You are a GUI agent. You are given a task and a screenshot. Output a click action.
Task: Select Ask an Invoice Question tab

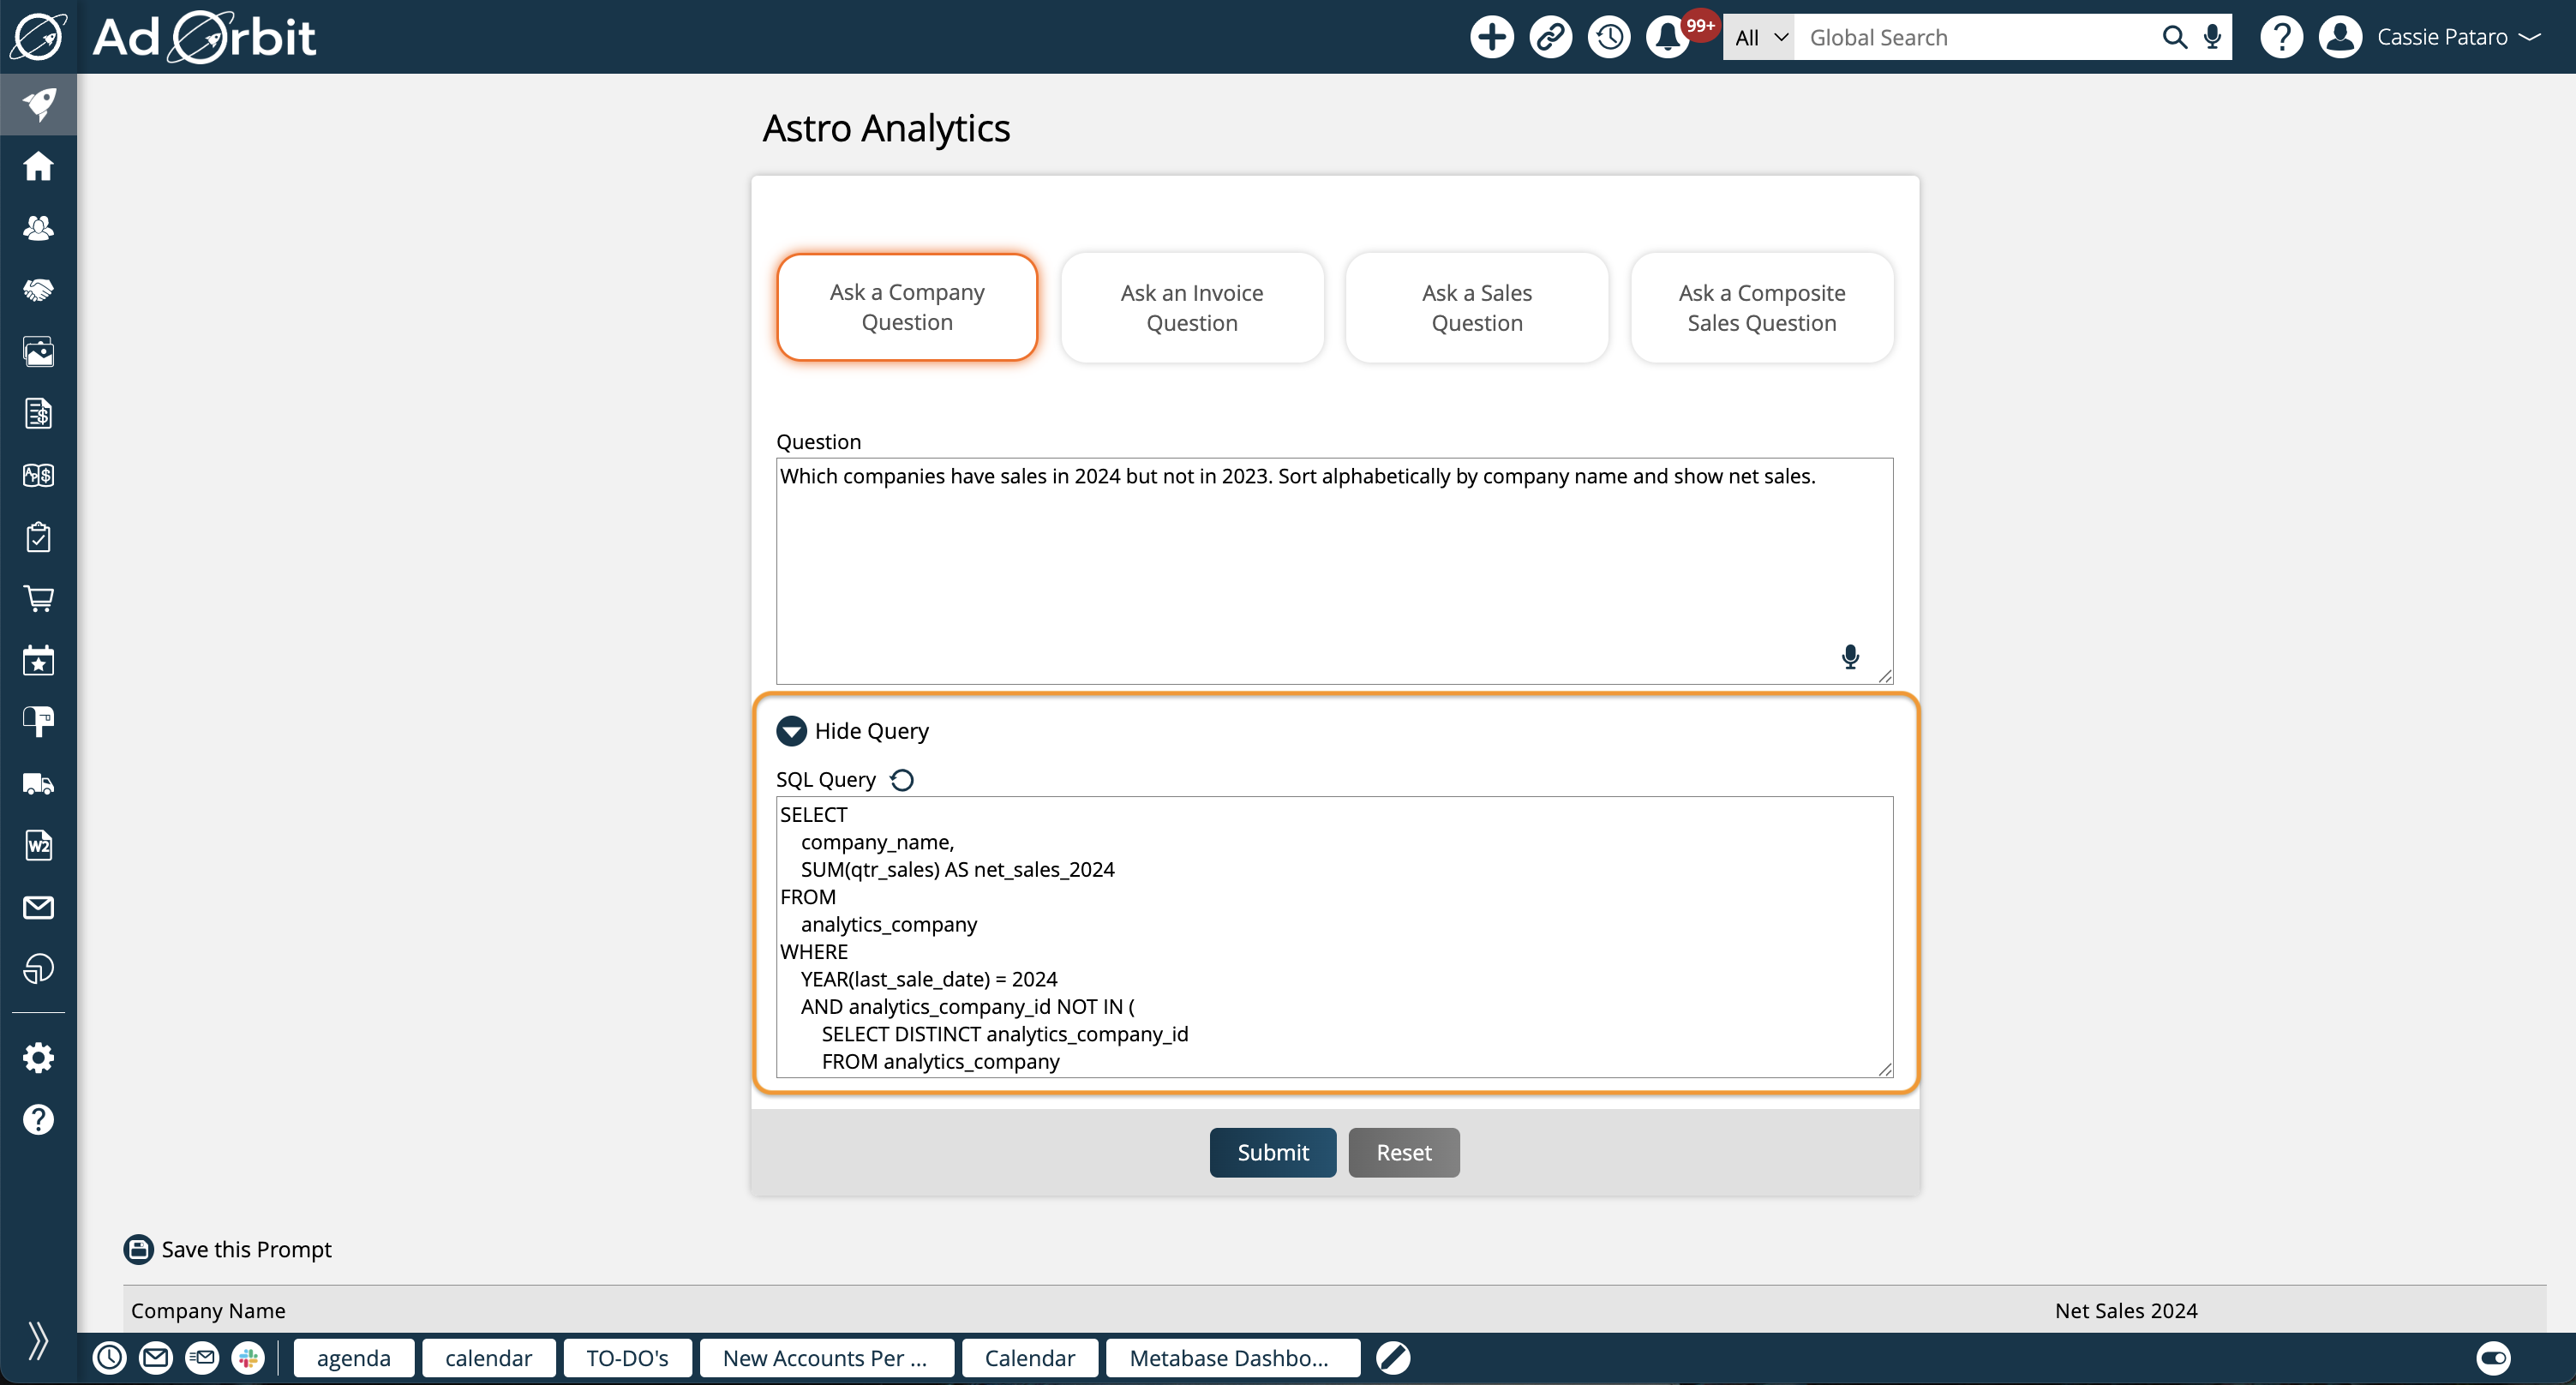click(1192, 307)
